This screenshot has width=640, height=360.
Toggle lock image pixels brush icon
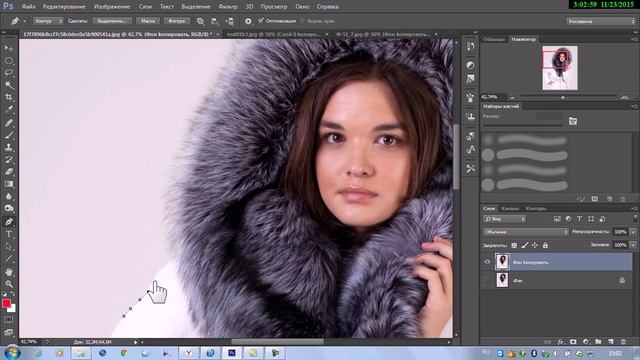point(525,245)
